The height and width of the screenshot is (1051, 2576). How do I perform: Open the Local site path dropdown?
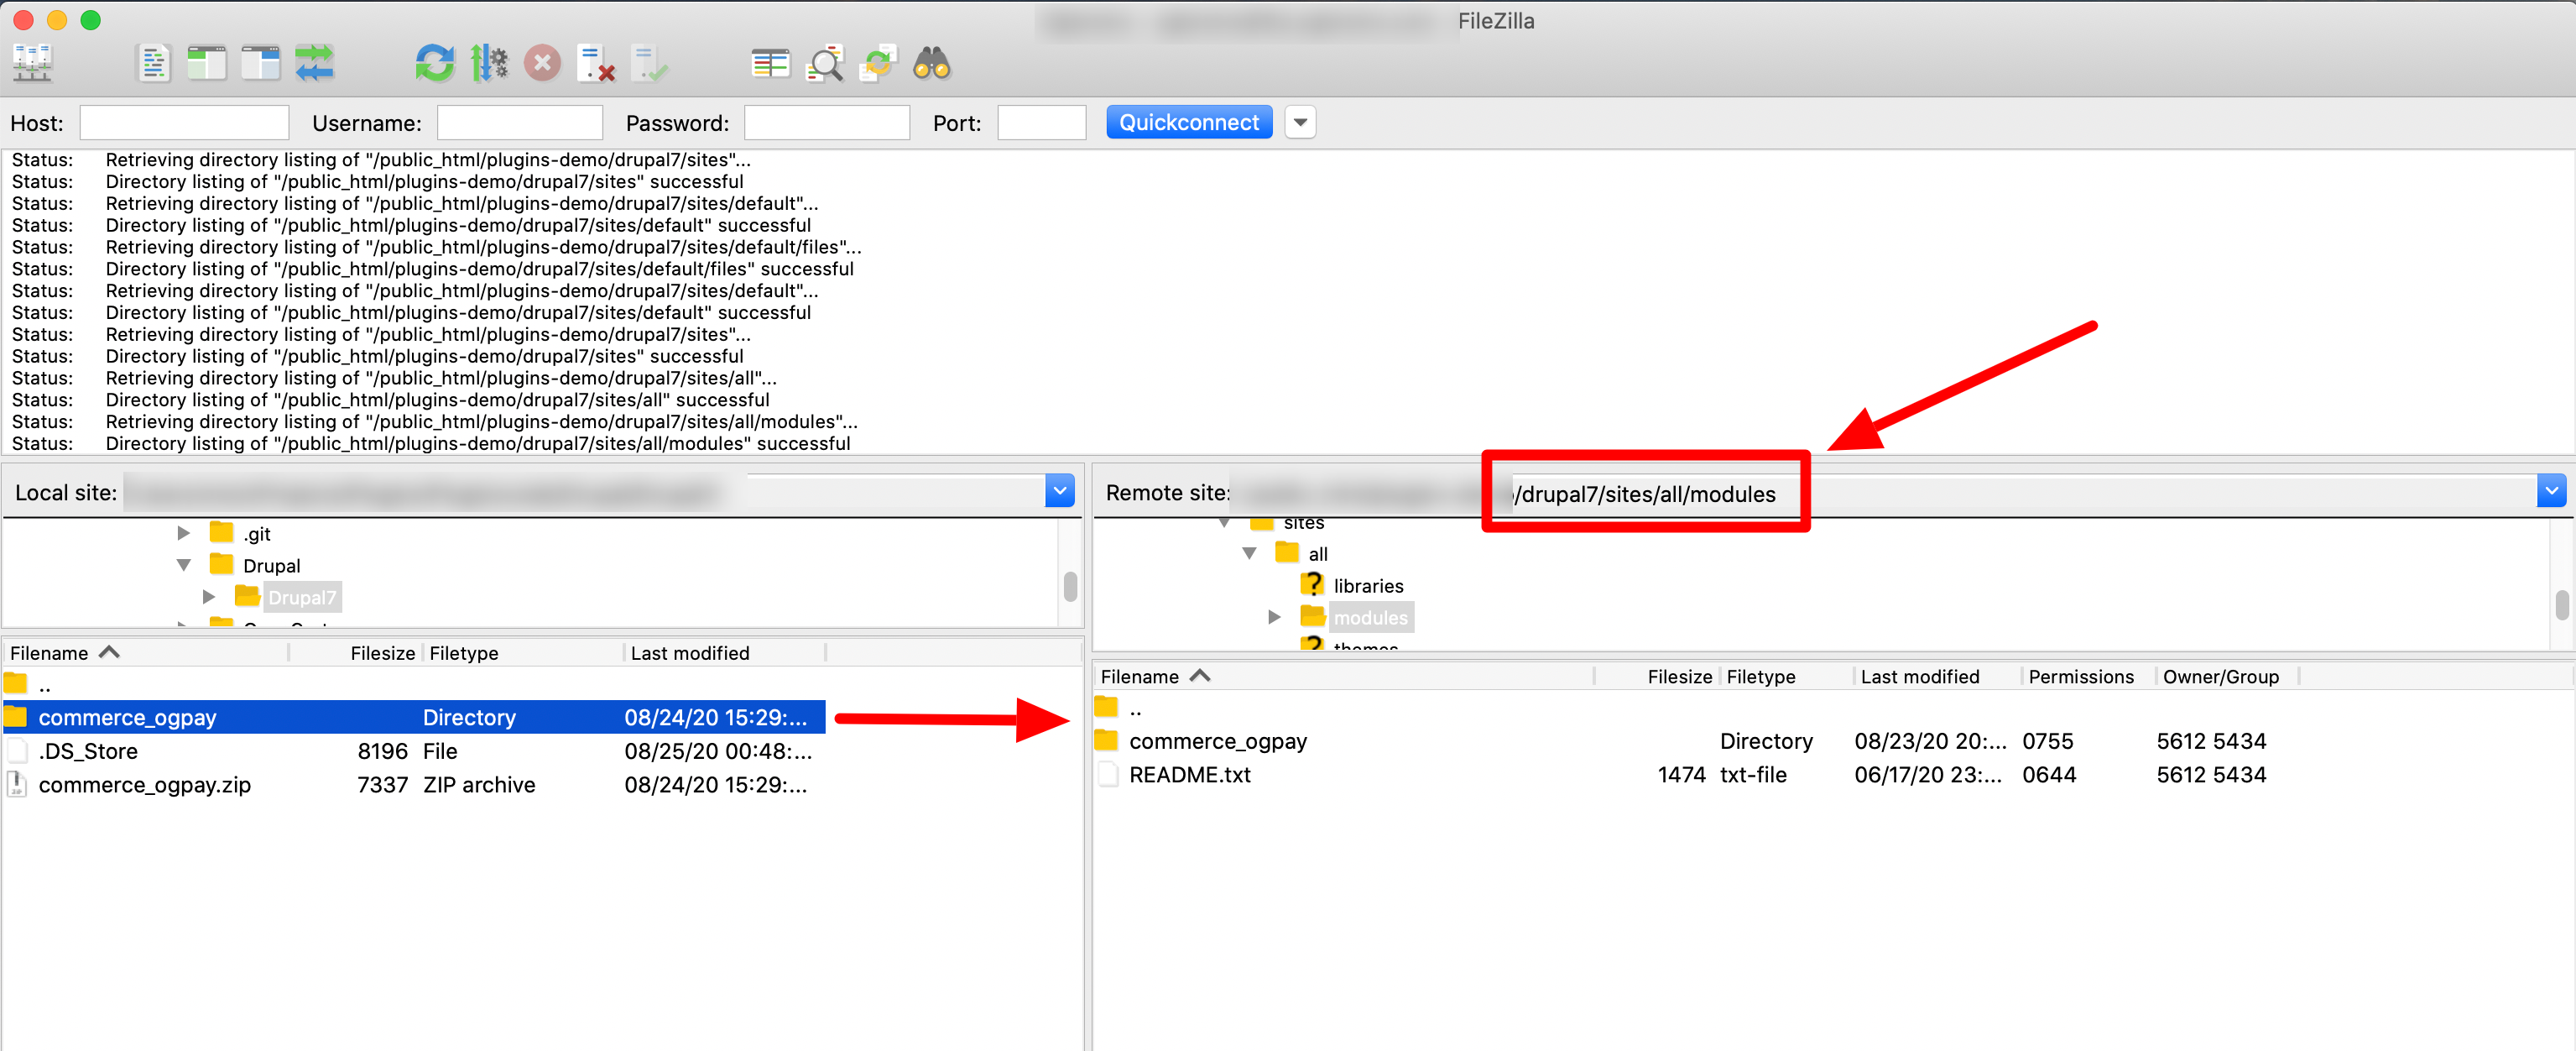(x=1059, y=491)
